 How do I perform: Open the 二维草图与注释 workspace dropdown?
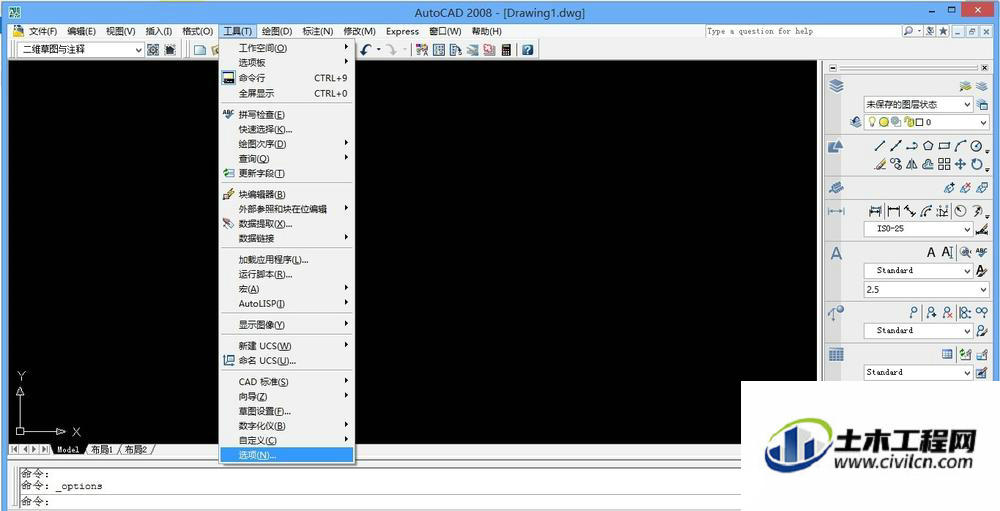pyautogui.click(x=81, y=50)
